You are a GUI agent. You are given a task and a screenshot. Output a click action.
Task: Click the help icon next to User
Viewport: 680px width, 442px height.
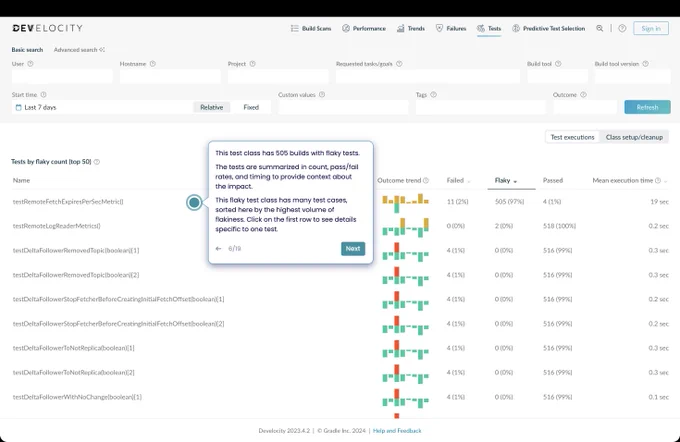click(x=30, y=64)
